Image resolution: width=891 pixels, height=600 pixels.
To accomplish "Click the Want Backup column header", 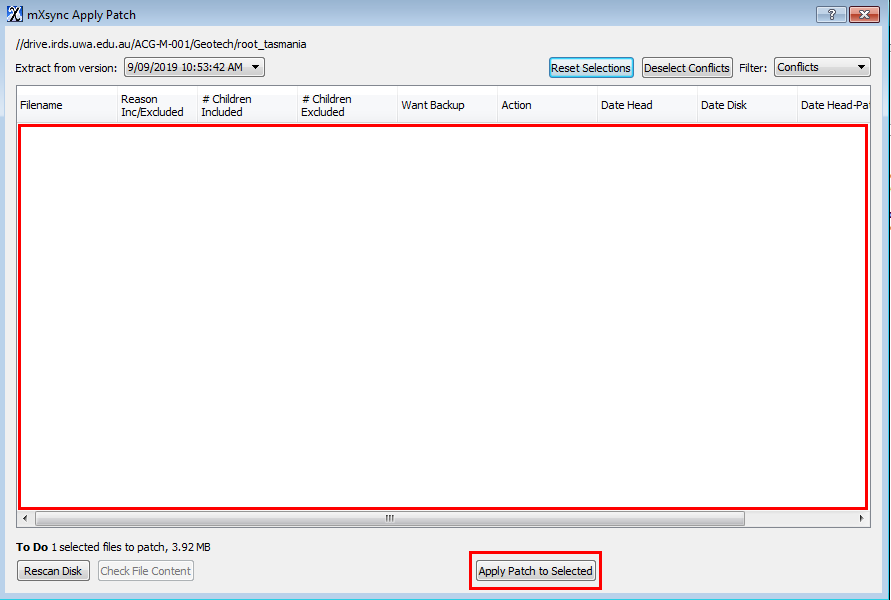I will (x=446, y=105).
